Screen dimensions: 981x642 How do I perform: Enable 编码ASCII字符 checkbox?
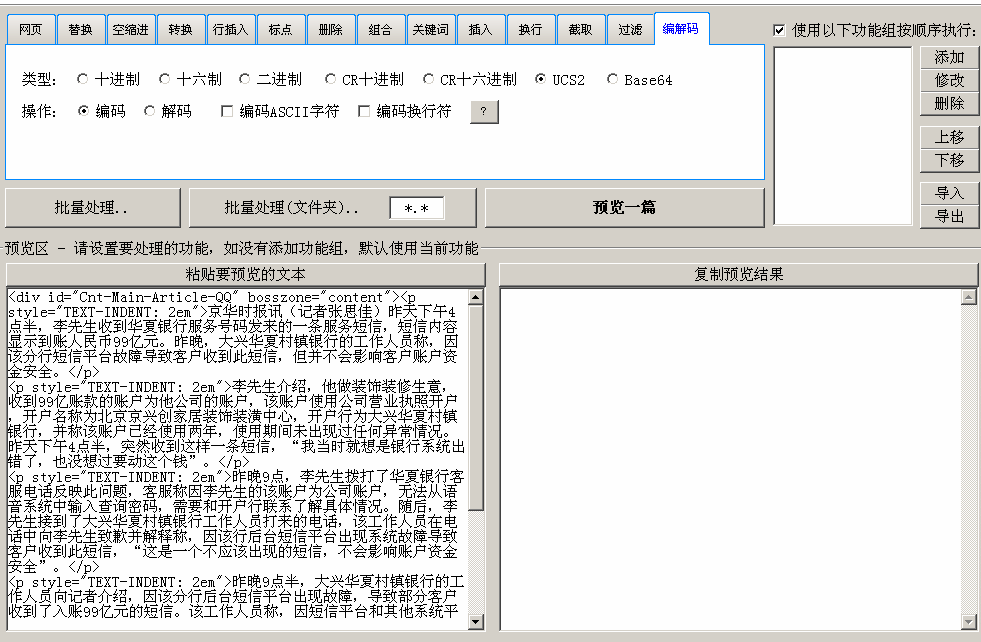pyautogui.click(x=227, y=112)
